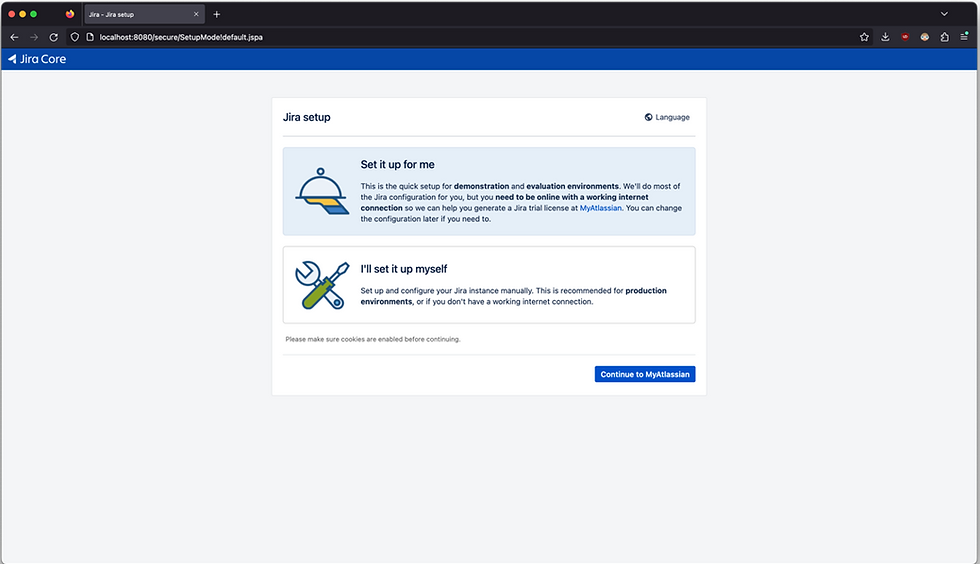Open a new browser tab
This screenshot has width=980, height=564.
point(217,14)
